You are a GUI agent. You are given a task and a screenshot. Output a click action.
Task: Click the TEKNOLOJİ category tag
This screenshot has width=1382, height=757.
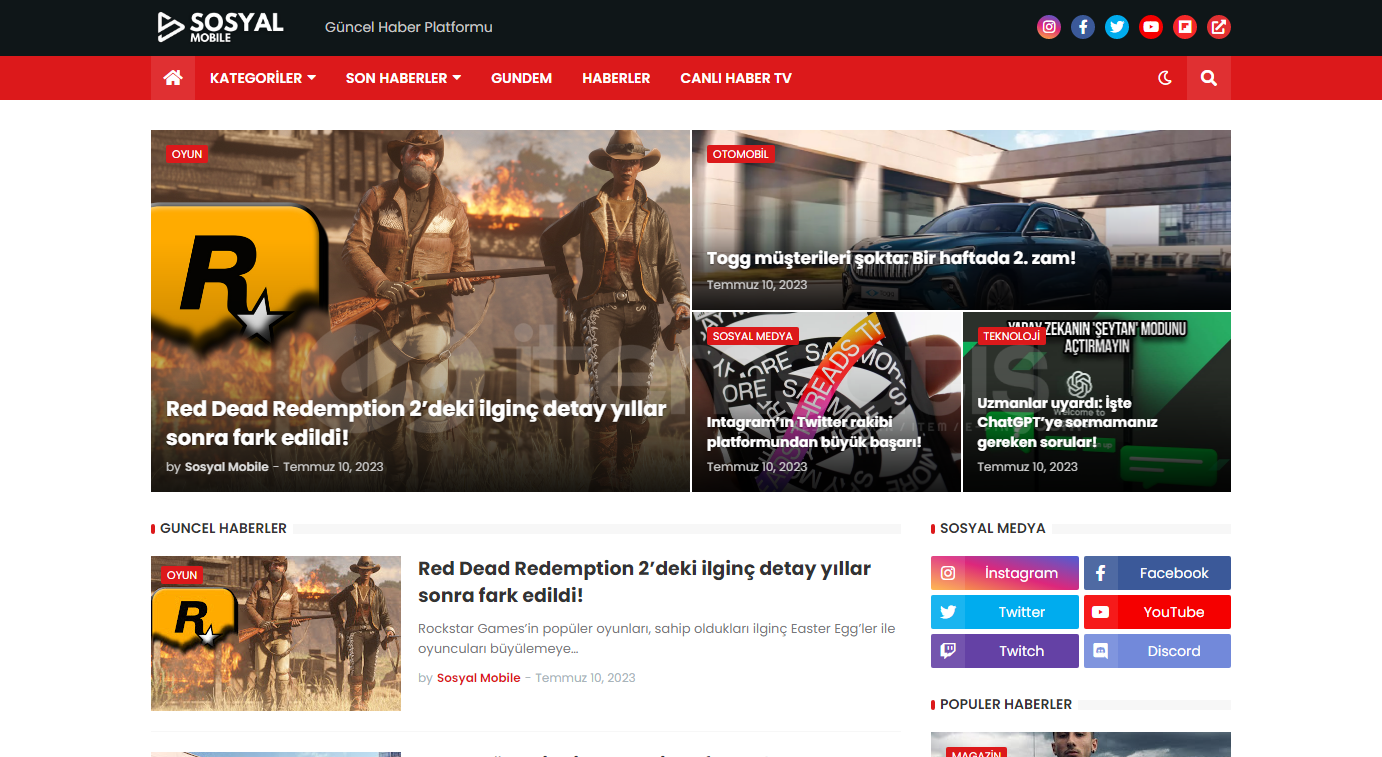click(1011, 336)
